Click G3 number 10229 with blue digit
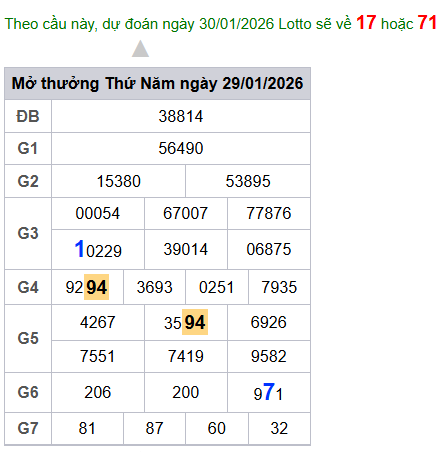Image resolution: width=447 pixels, height=452 pixels. pyautogui.click(x=98, y=250)
